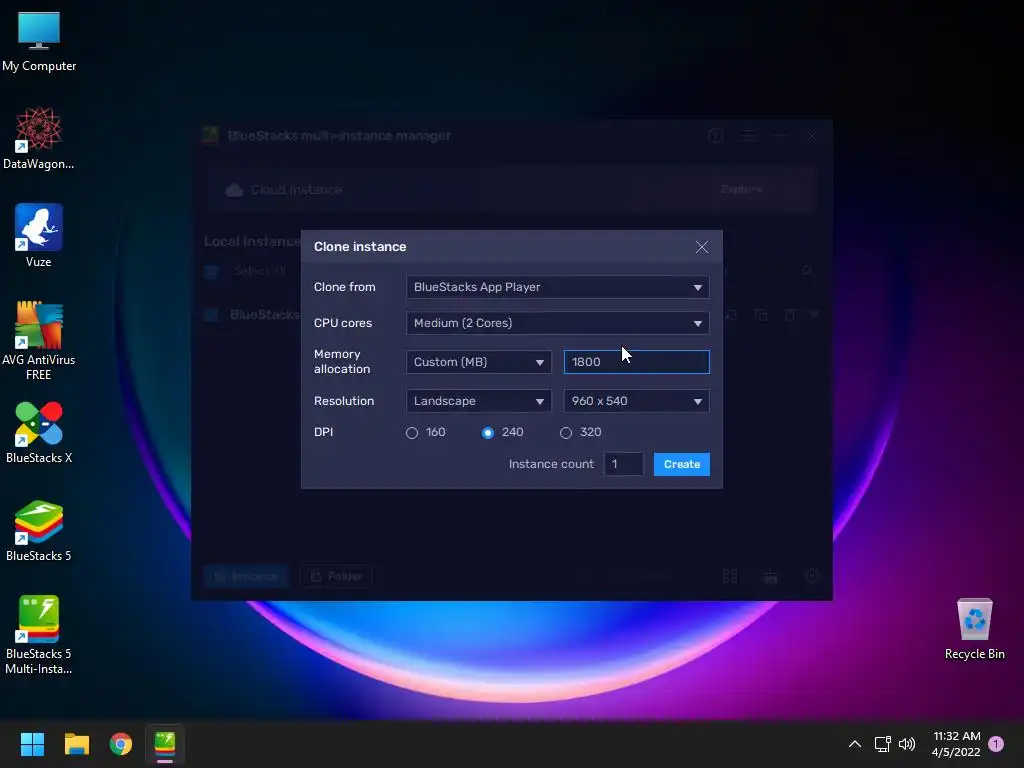Expand the CPU cores dropdown
The width and height of the screenshot is (1024, 768).
click(558, 323)
